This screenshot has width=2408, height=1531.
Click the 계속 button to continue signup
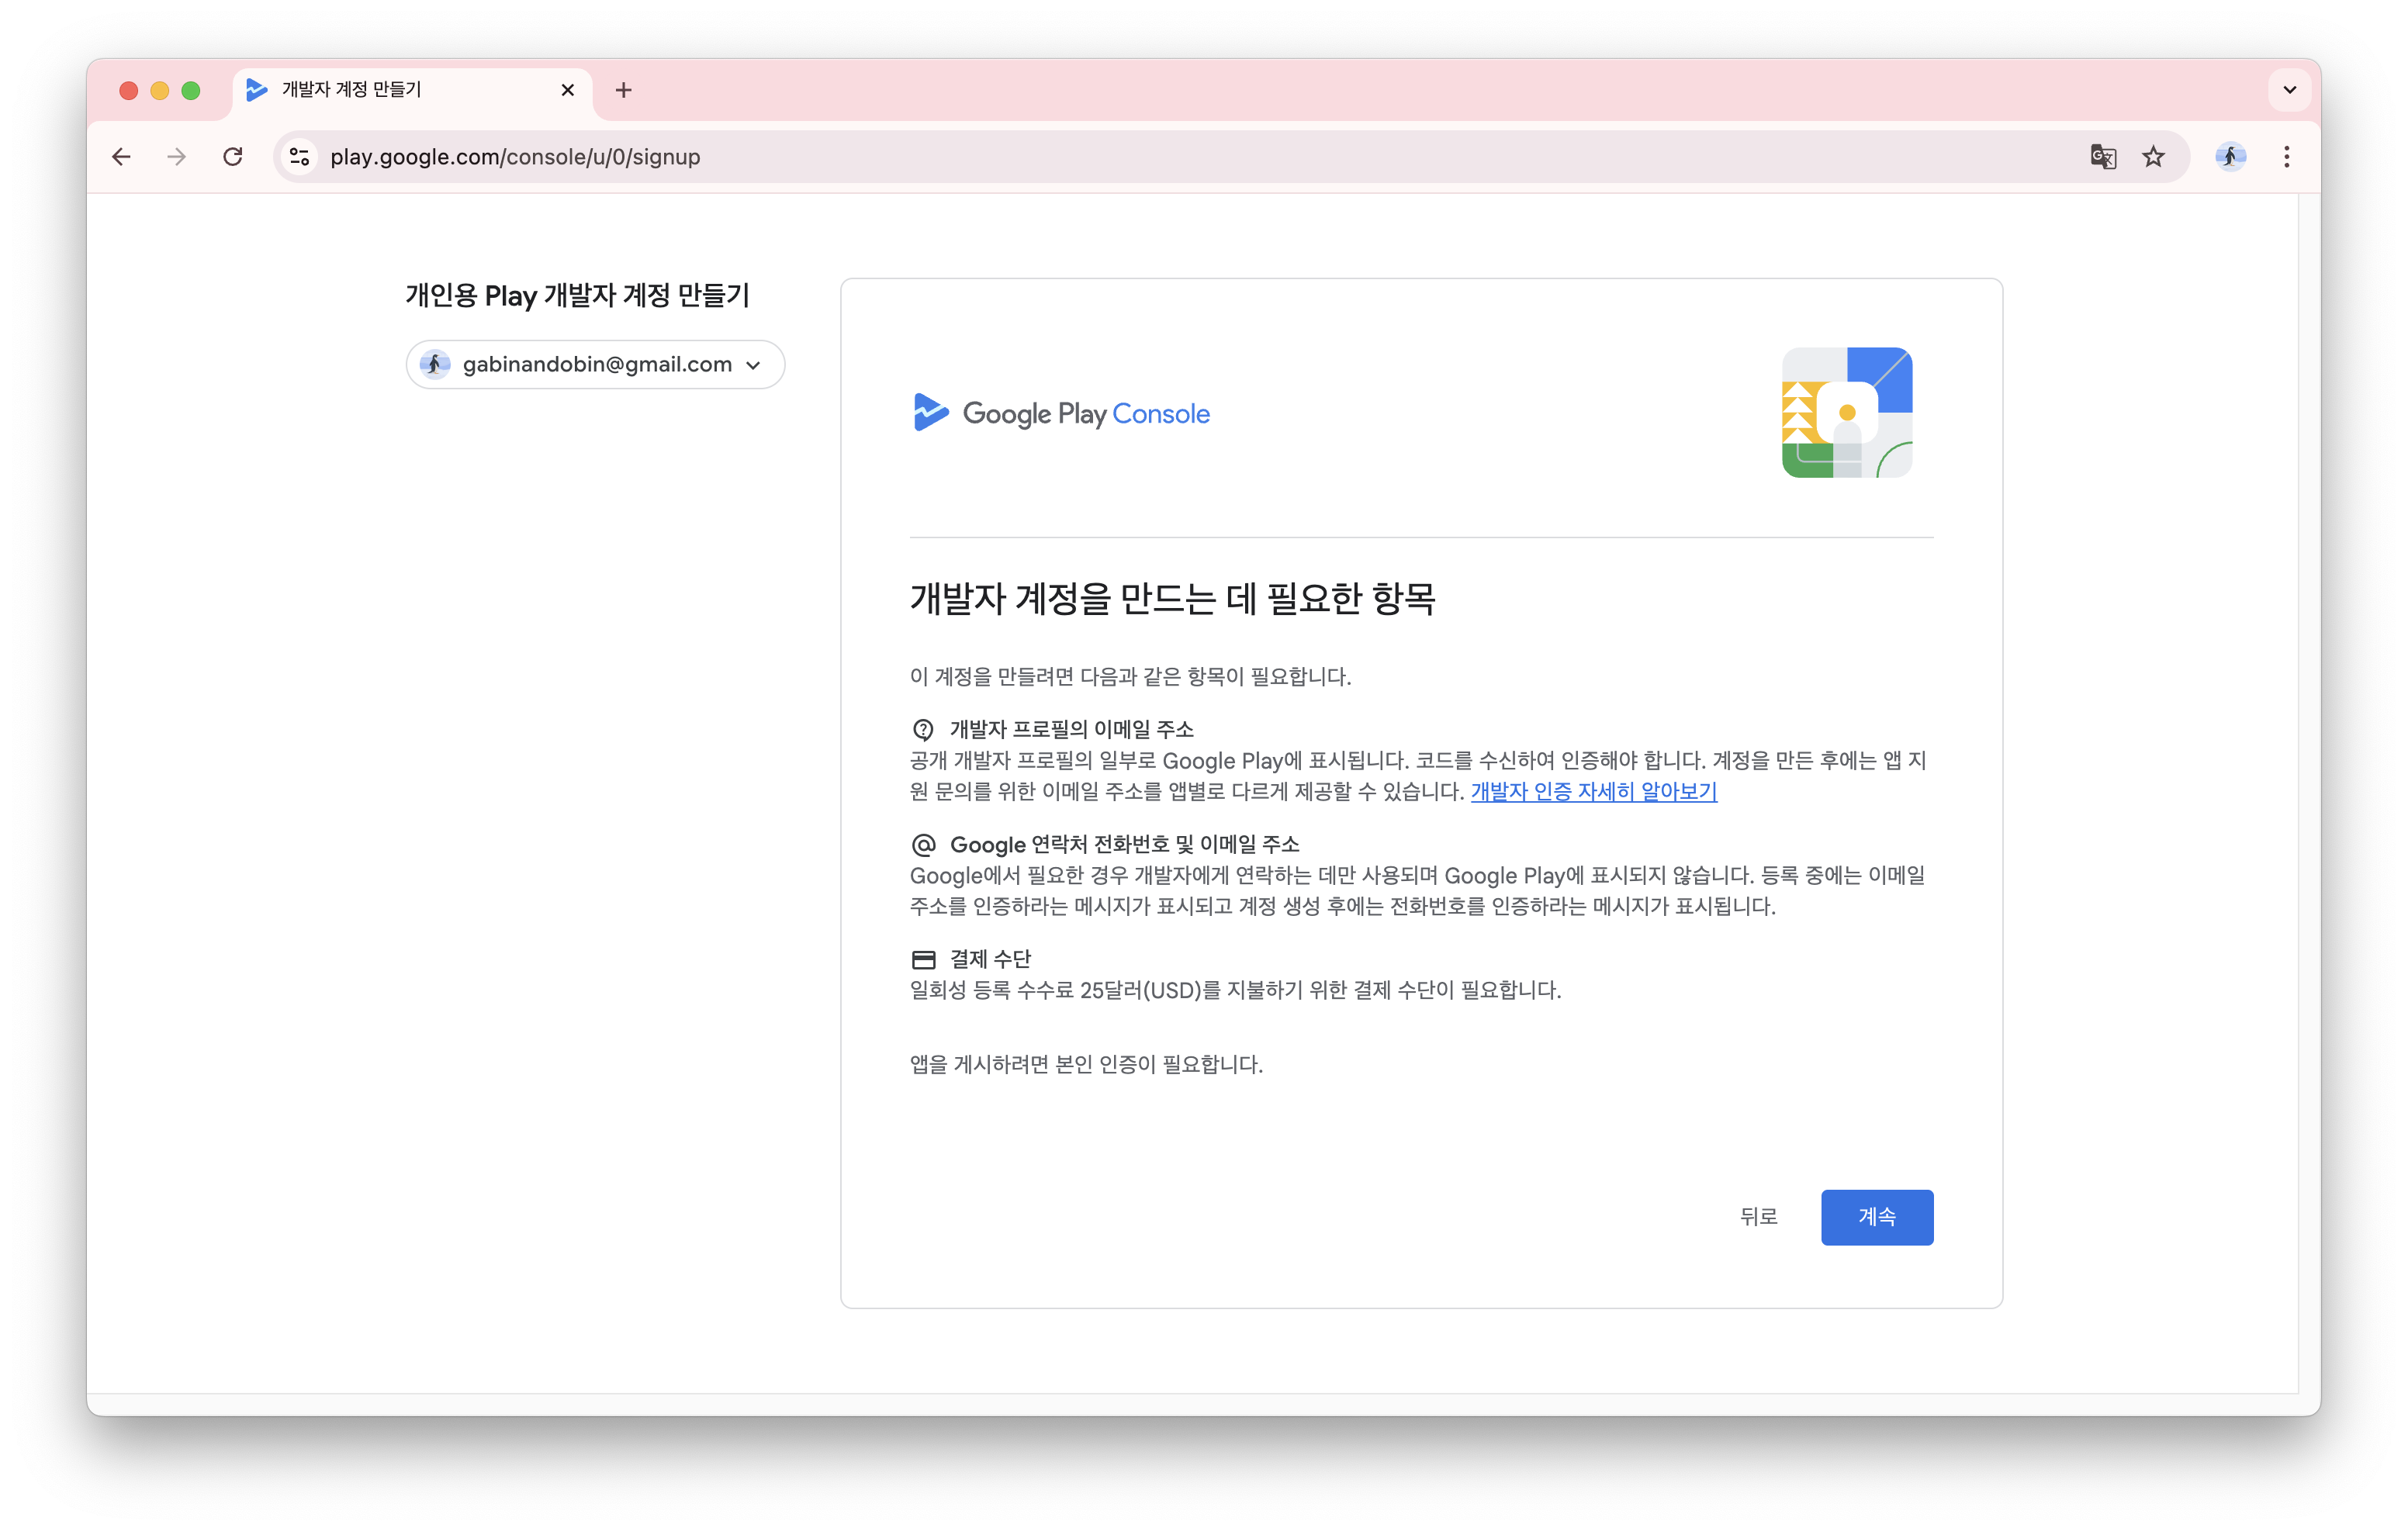[x=1876, y=1217]
